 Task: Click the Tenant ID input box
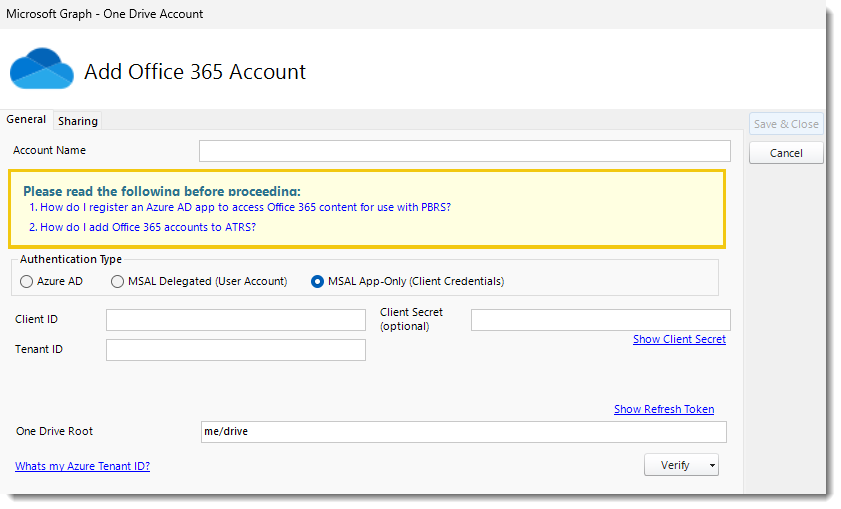[x=235, y=350]
